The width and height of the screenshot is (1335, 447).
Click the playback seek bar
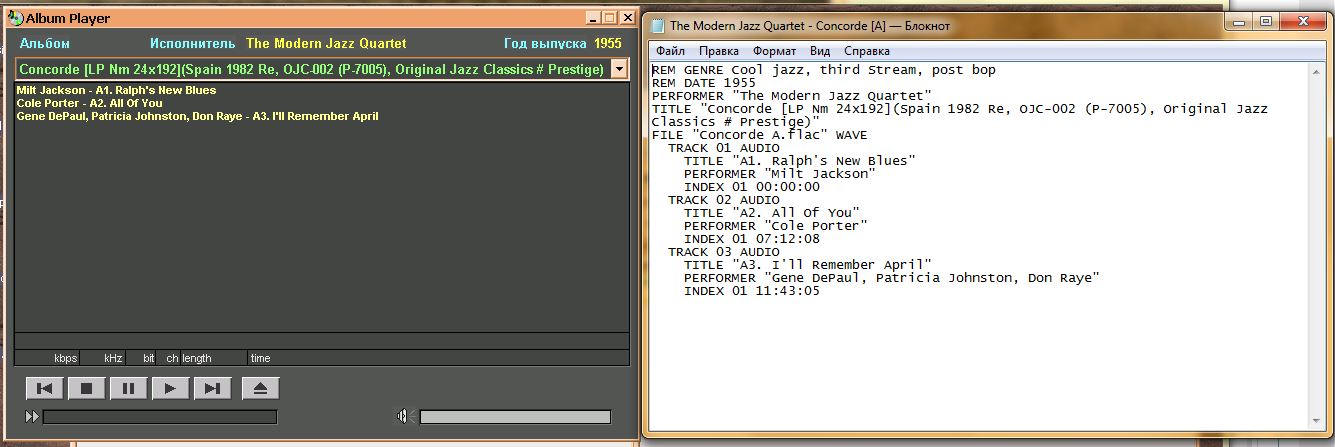click(160, 417)
